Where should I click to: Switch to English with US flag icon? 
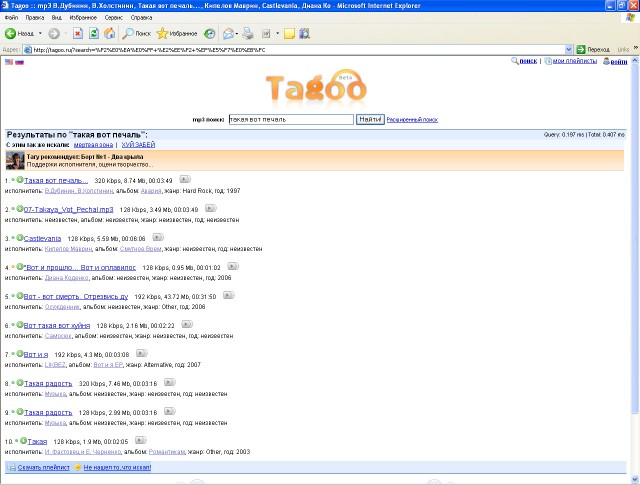coord(9,62)
